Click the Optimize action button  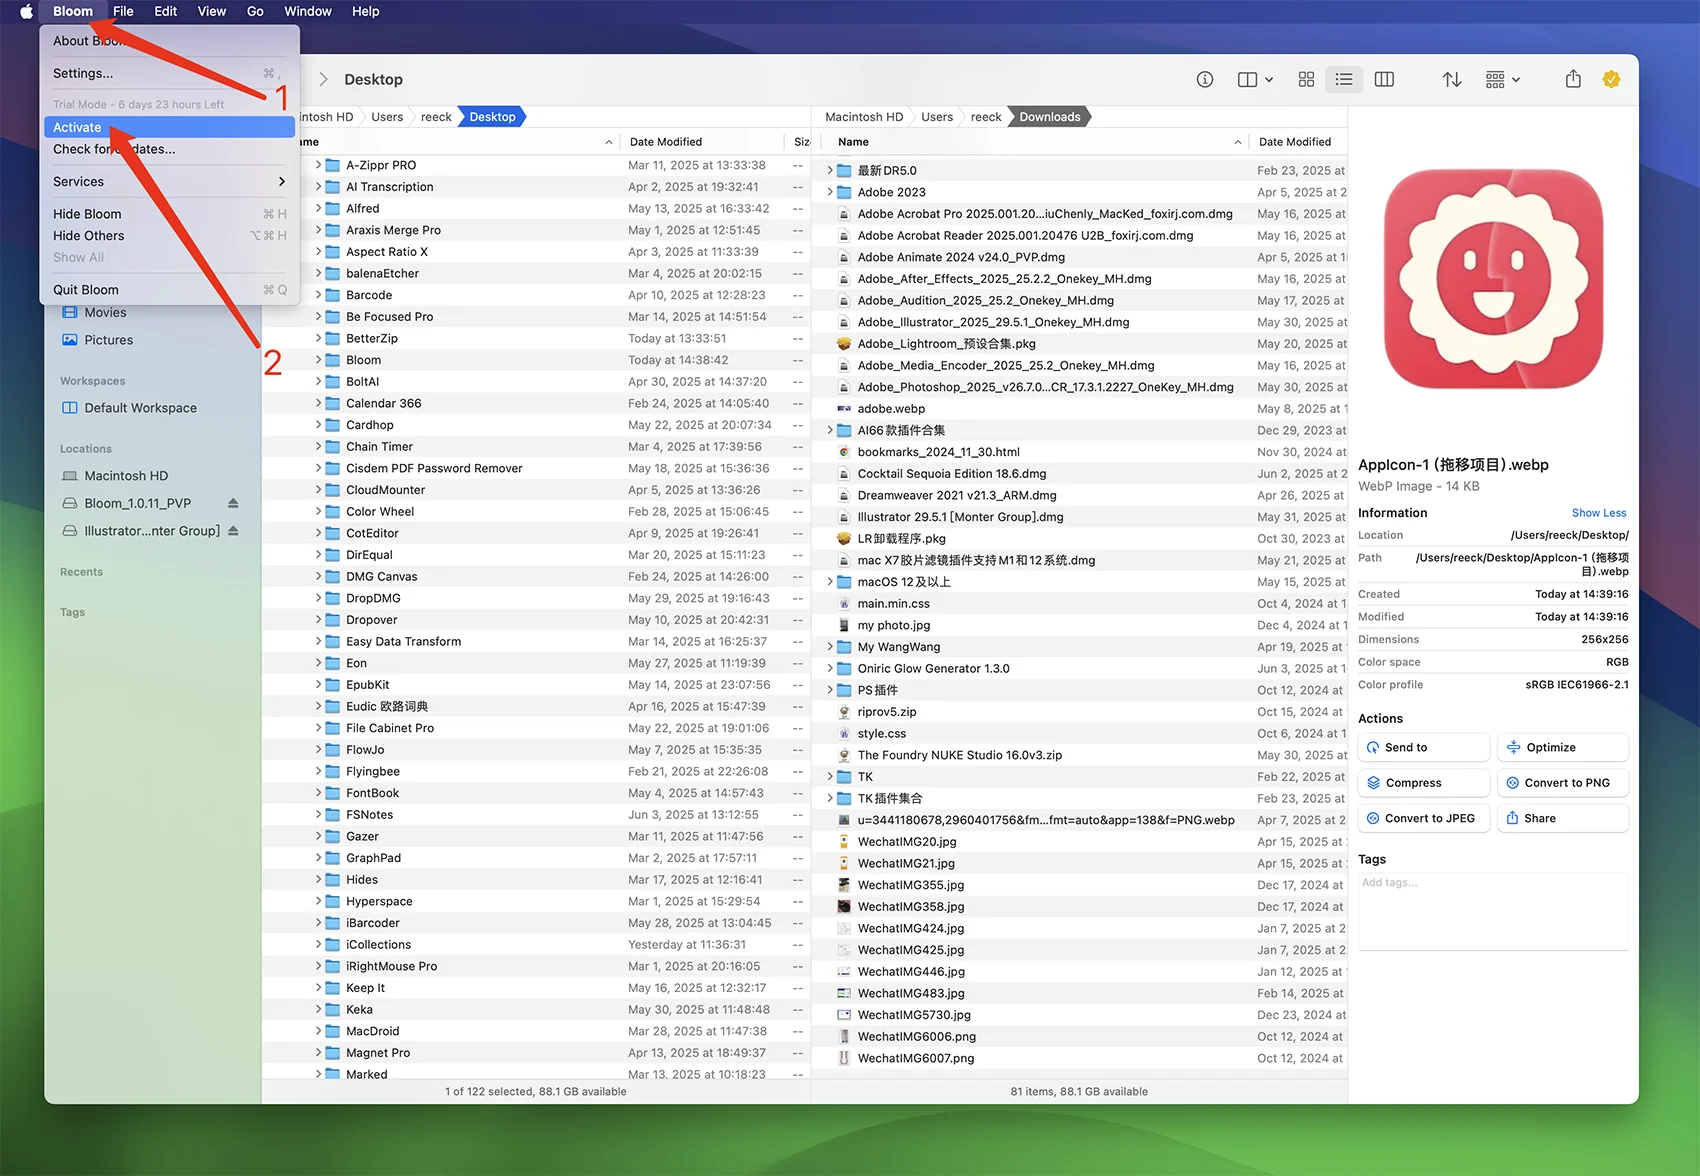tap(1562, 747)
